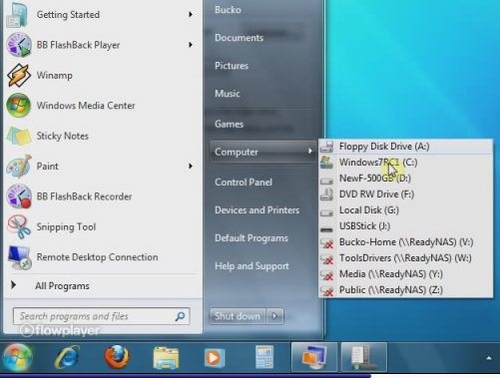Show hidden system tray icons
500x378 pixels.
[489, 358]
